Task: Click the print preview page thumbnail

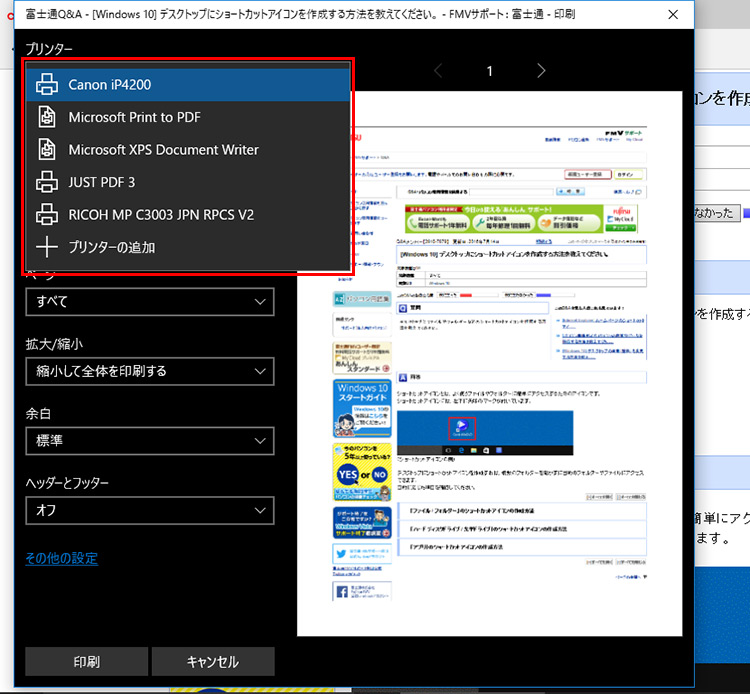Action: [489, 360]
